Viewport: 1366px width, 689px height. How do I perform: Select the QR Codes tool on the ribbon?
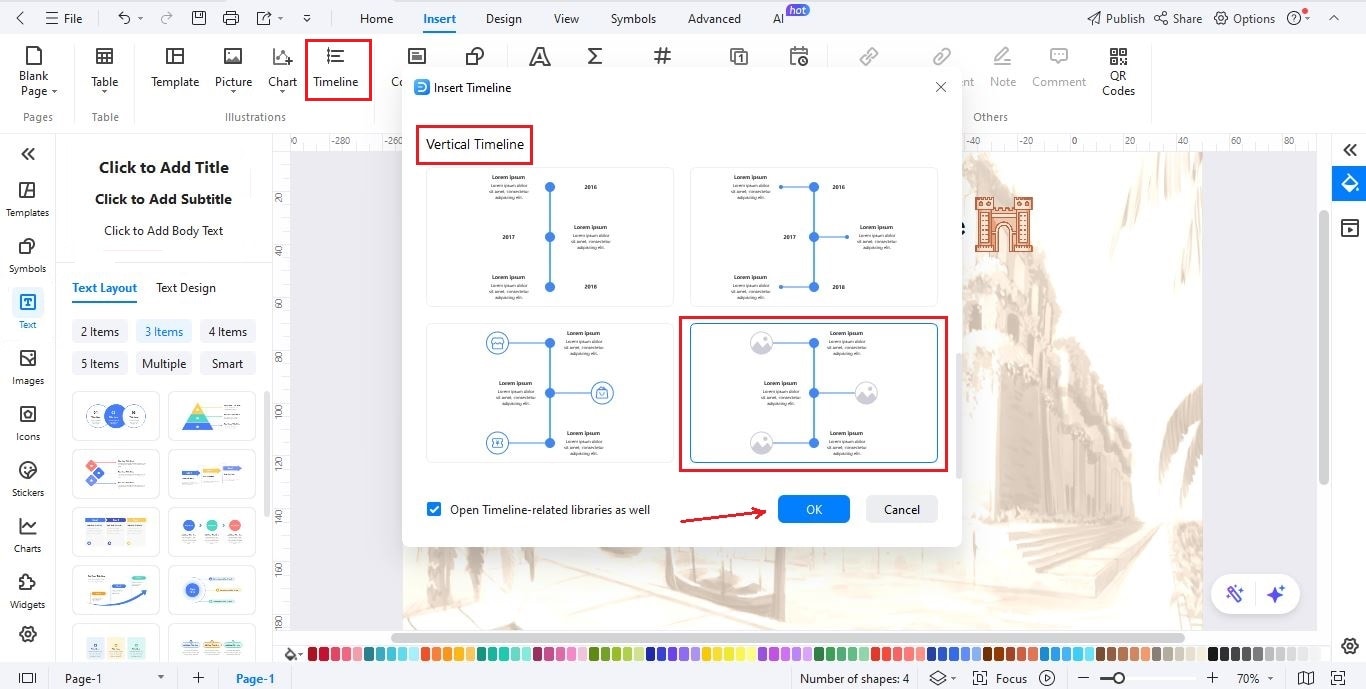pyautogui.click(x=1117, y=68)
